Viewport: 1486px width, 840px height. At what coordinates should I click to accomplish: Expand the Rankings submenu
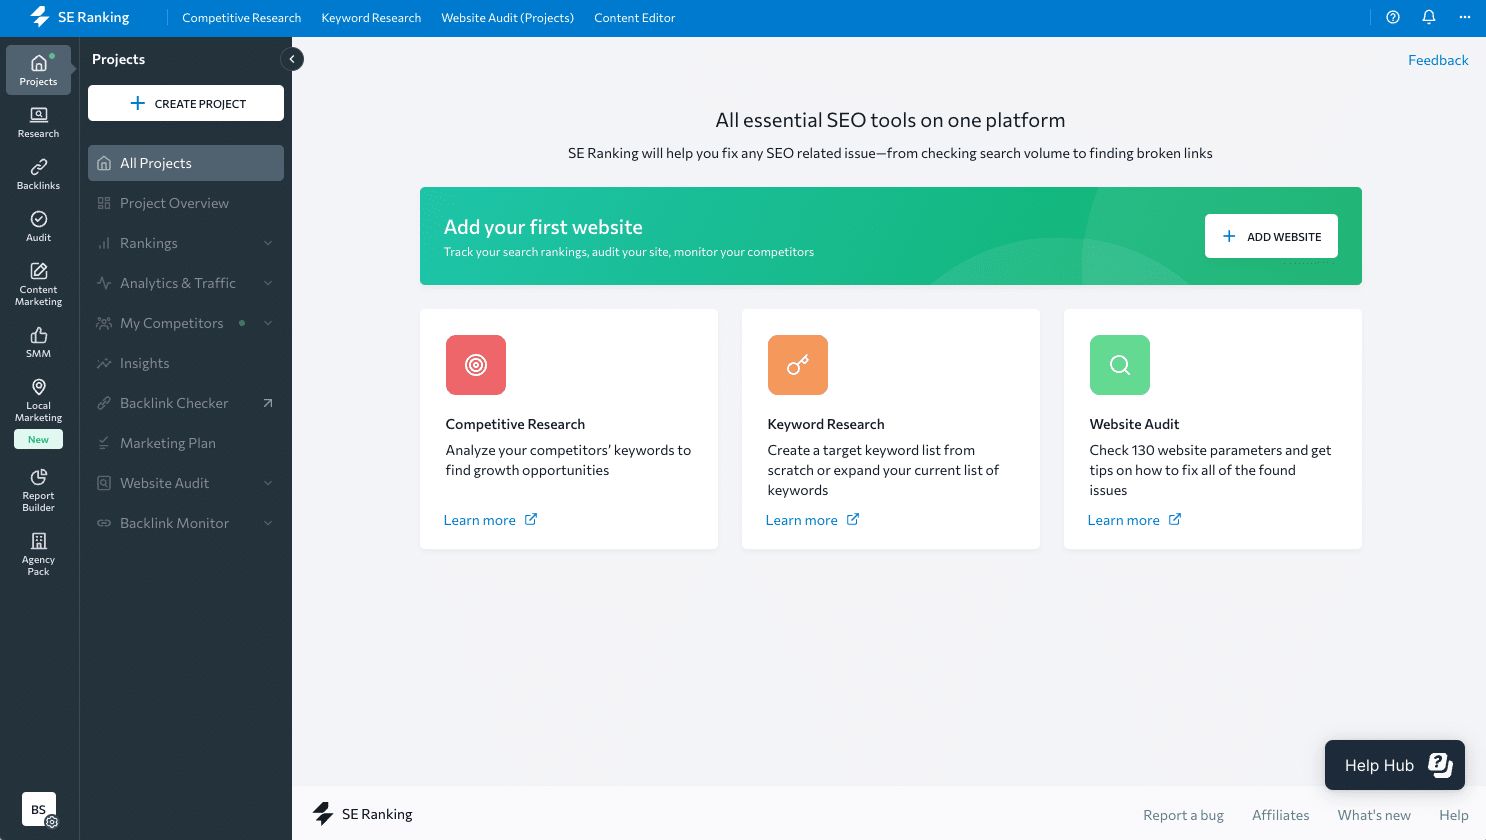point(268,243)
